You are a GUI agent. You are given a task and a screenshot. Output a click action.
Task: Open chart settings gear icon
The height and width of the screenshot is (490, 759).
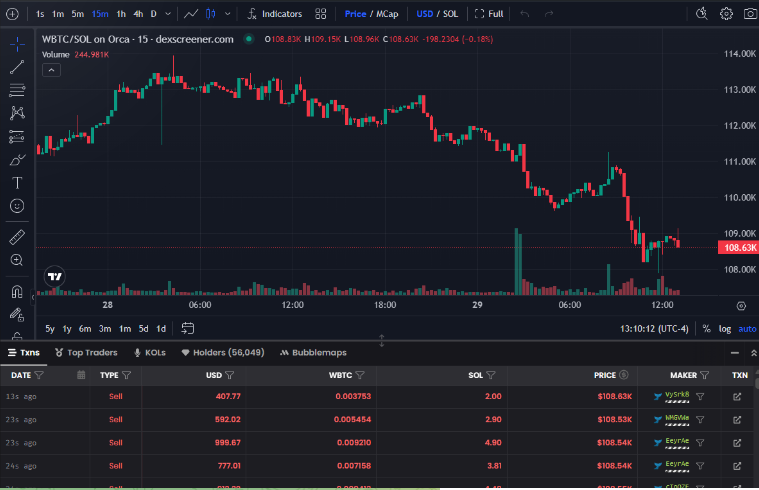[x=726, y=14]
